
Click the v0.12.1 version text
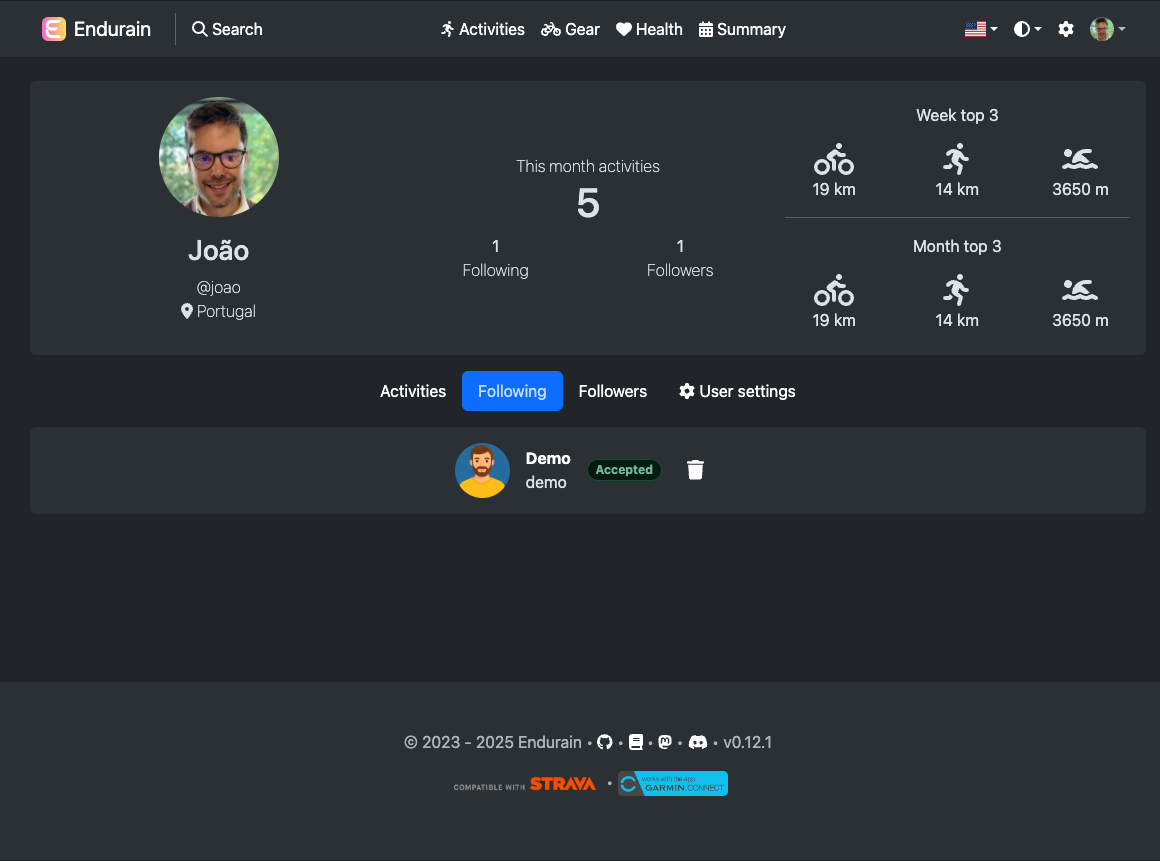point(747,742)
